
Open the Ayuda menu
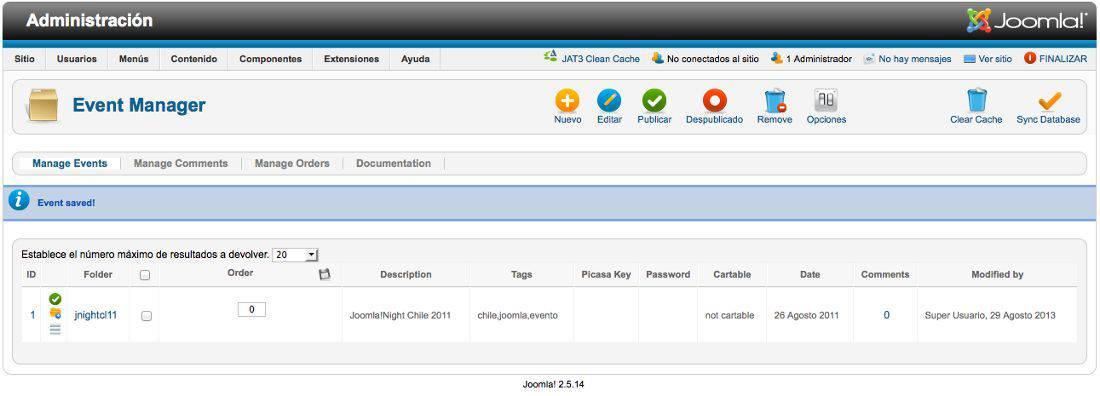click(x=415, y=59)
